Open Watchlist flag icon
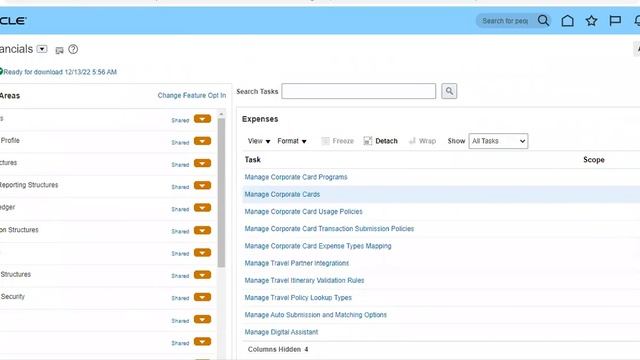The width and height of the screenshot is (640, 360). point(615,20)
